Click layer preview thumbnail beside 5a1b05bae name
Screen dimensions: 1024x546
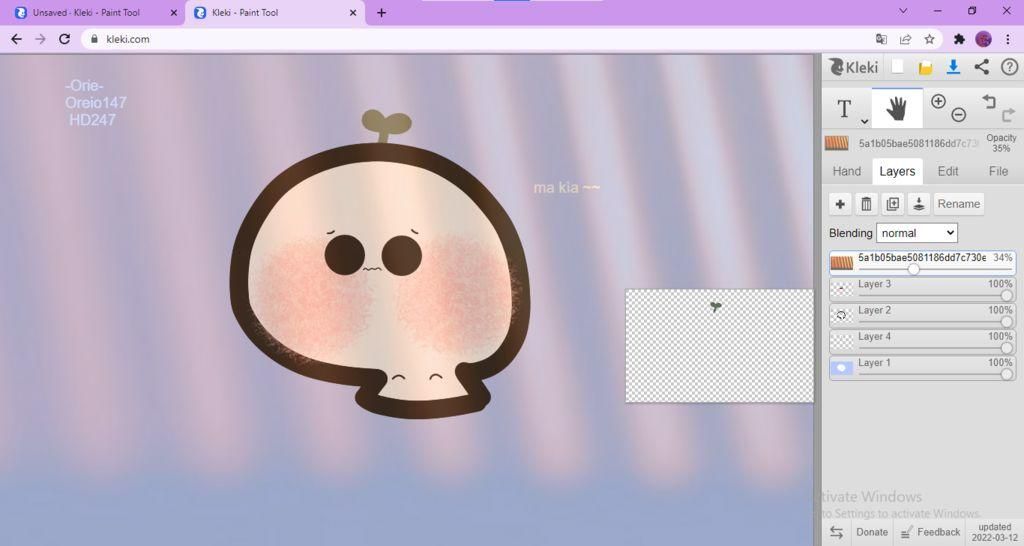[837, 143]
